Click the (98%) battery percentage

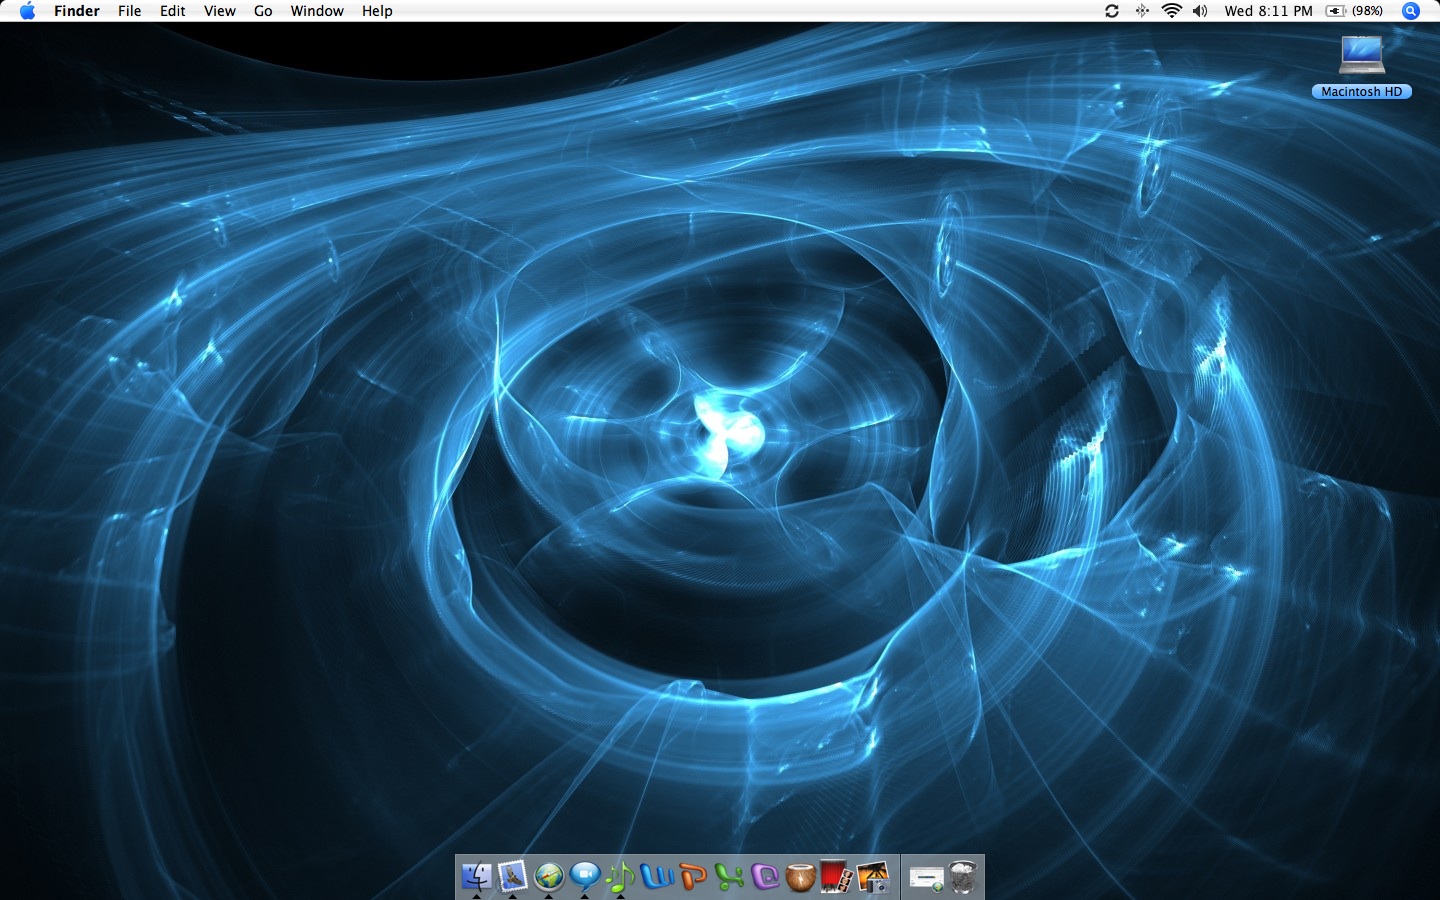[1367, 11]
